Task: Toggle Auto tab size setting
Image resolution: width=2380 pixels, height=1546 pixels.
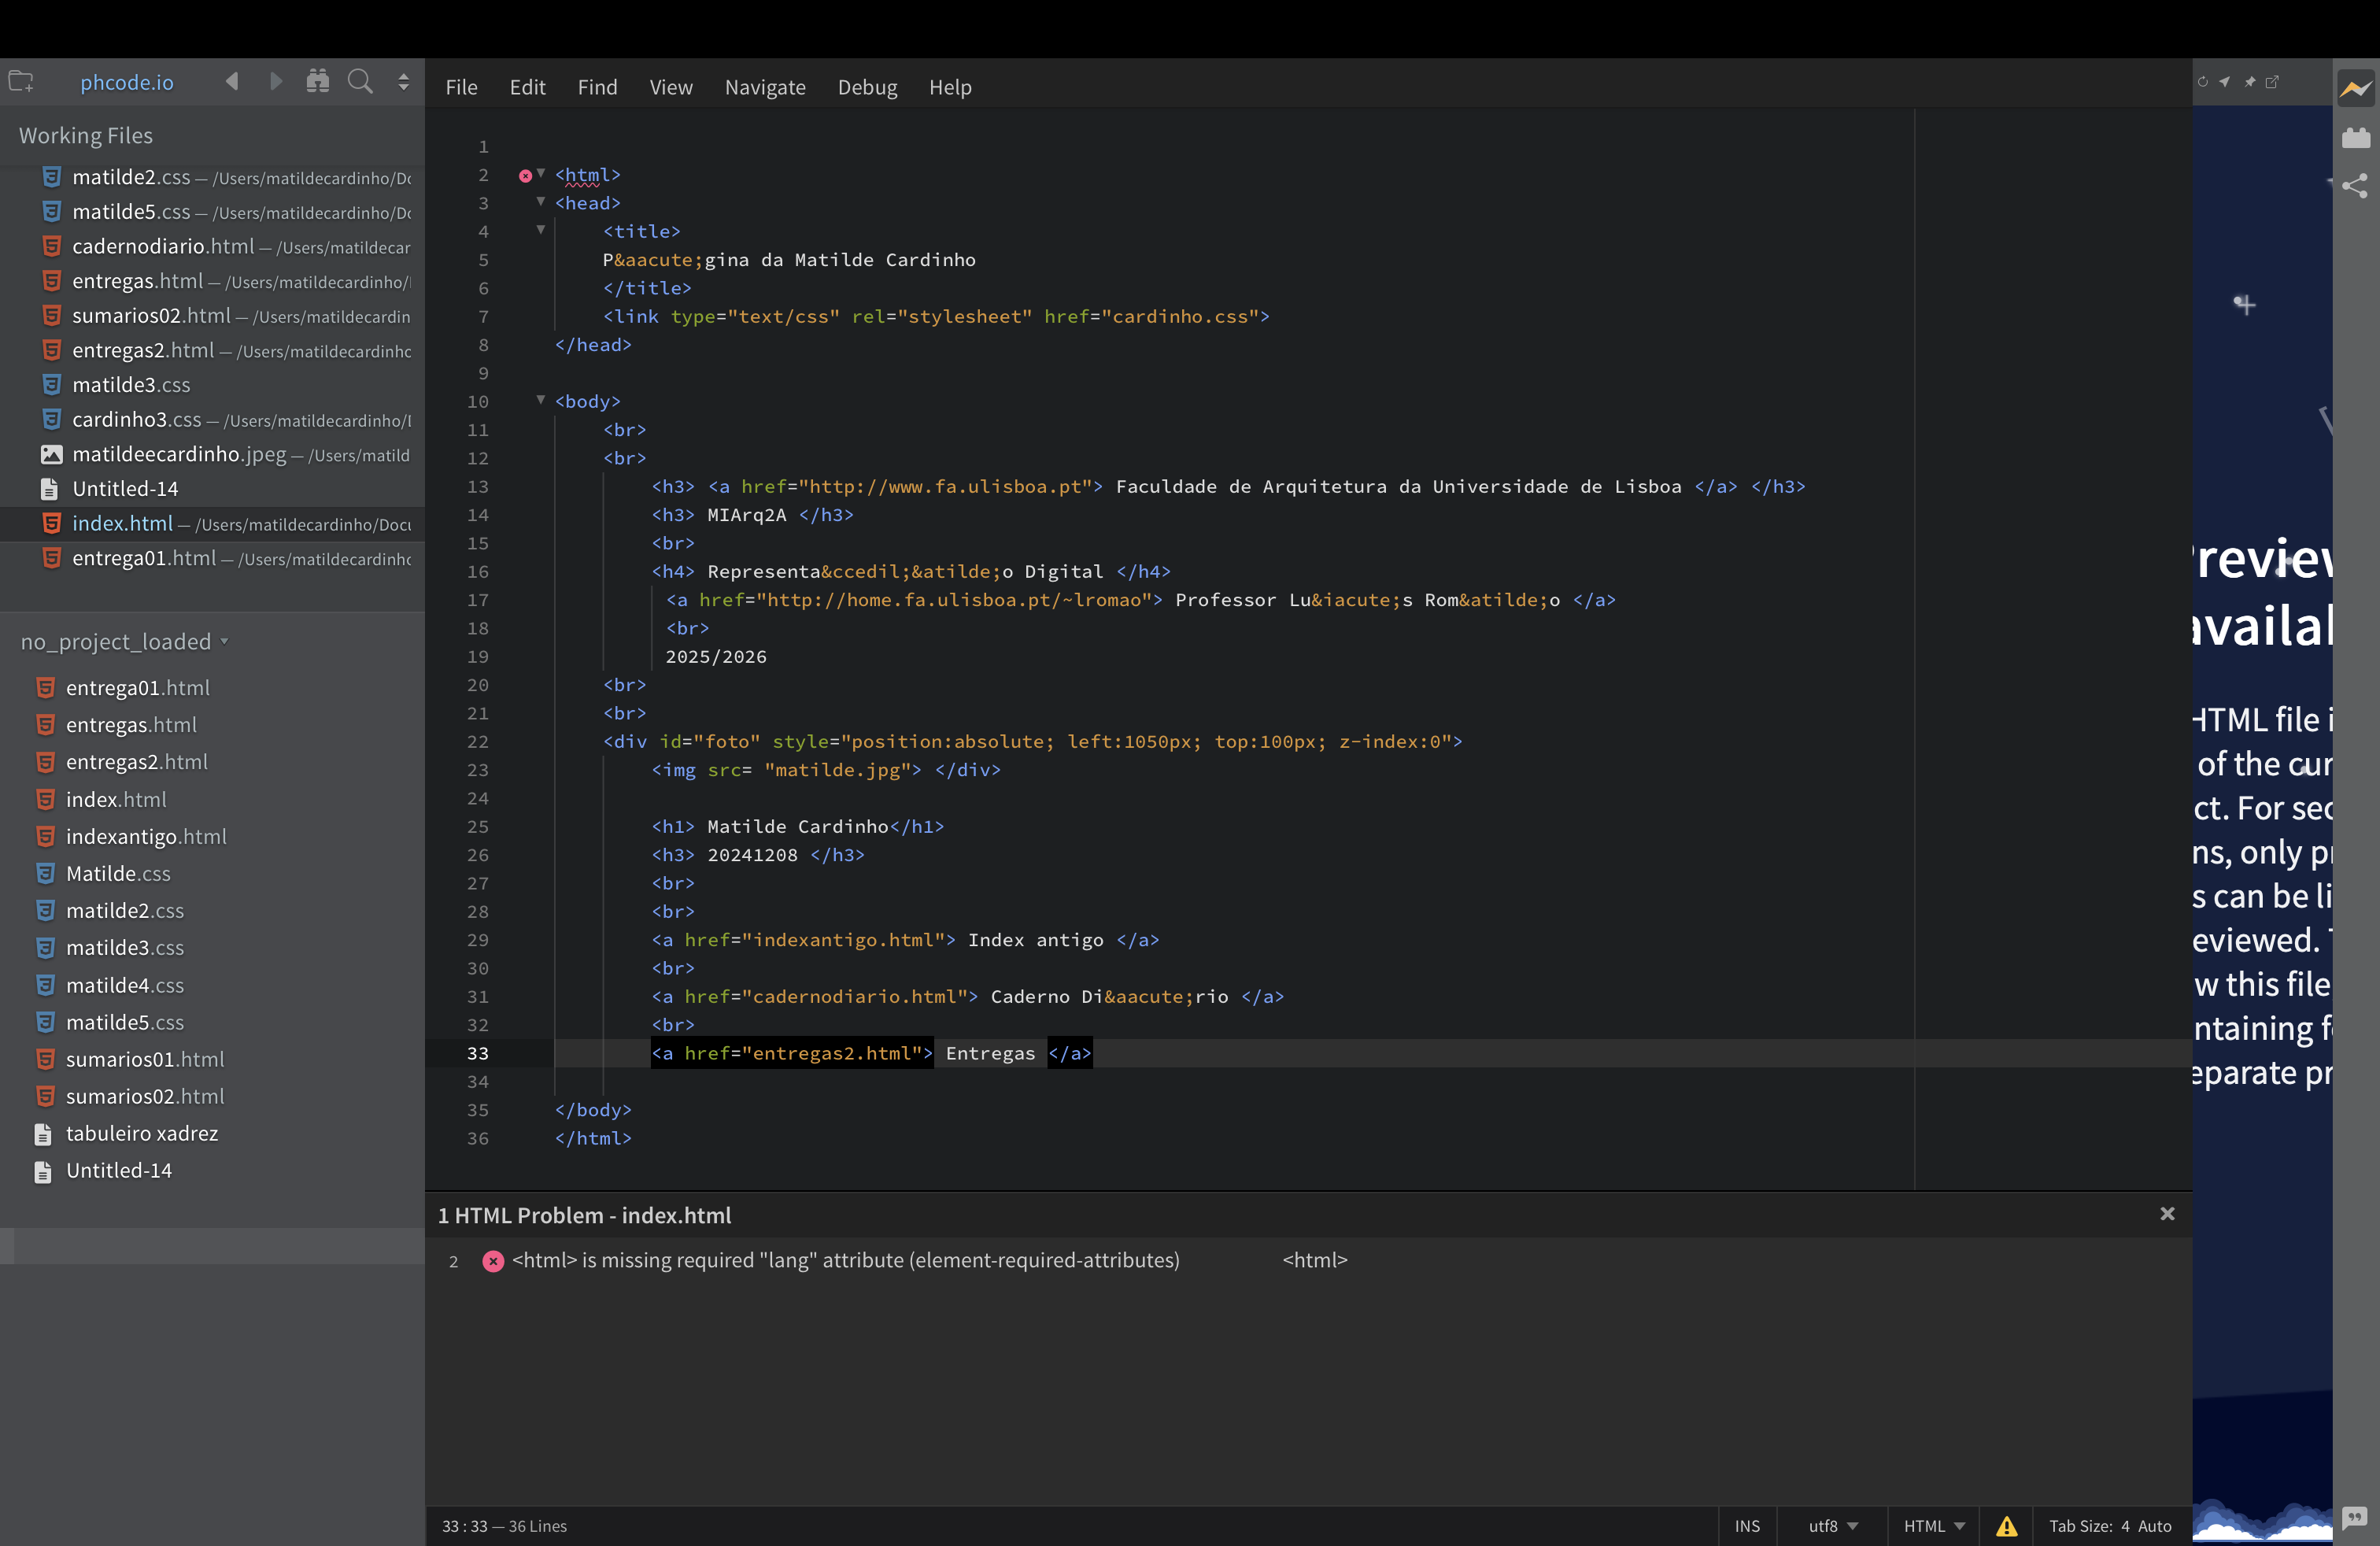Action: click(x=2154, y=1526)
